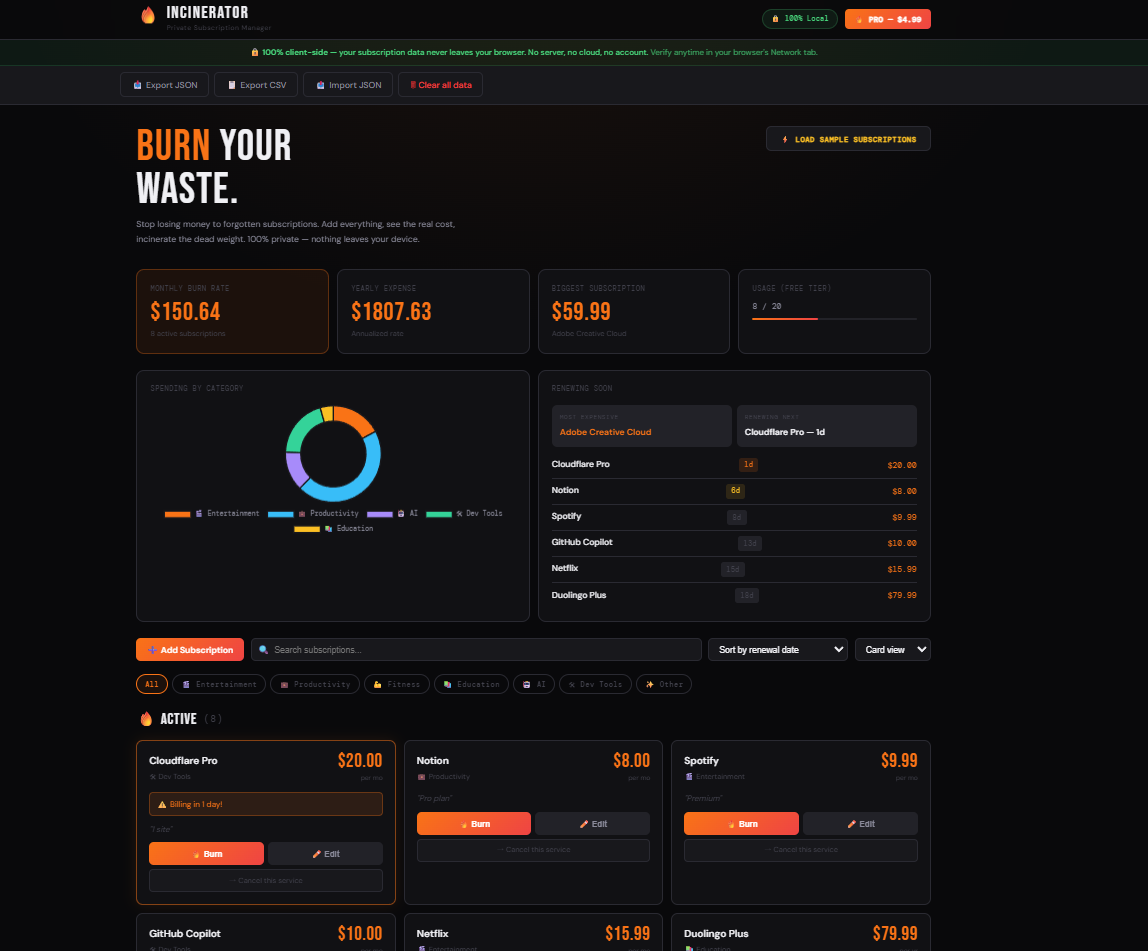Edit the Cloudflare Pro subscription
Screen dimensions: 1148x951
click(325, 854)
